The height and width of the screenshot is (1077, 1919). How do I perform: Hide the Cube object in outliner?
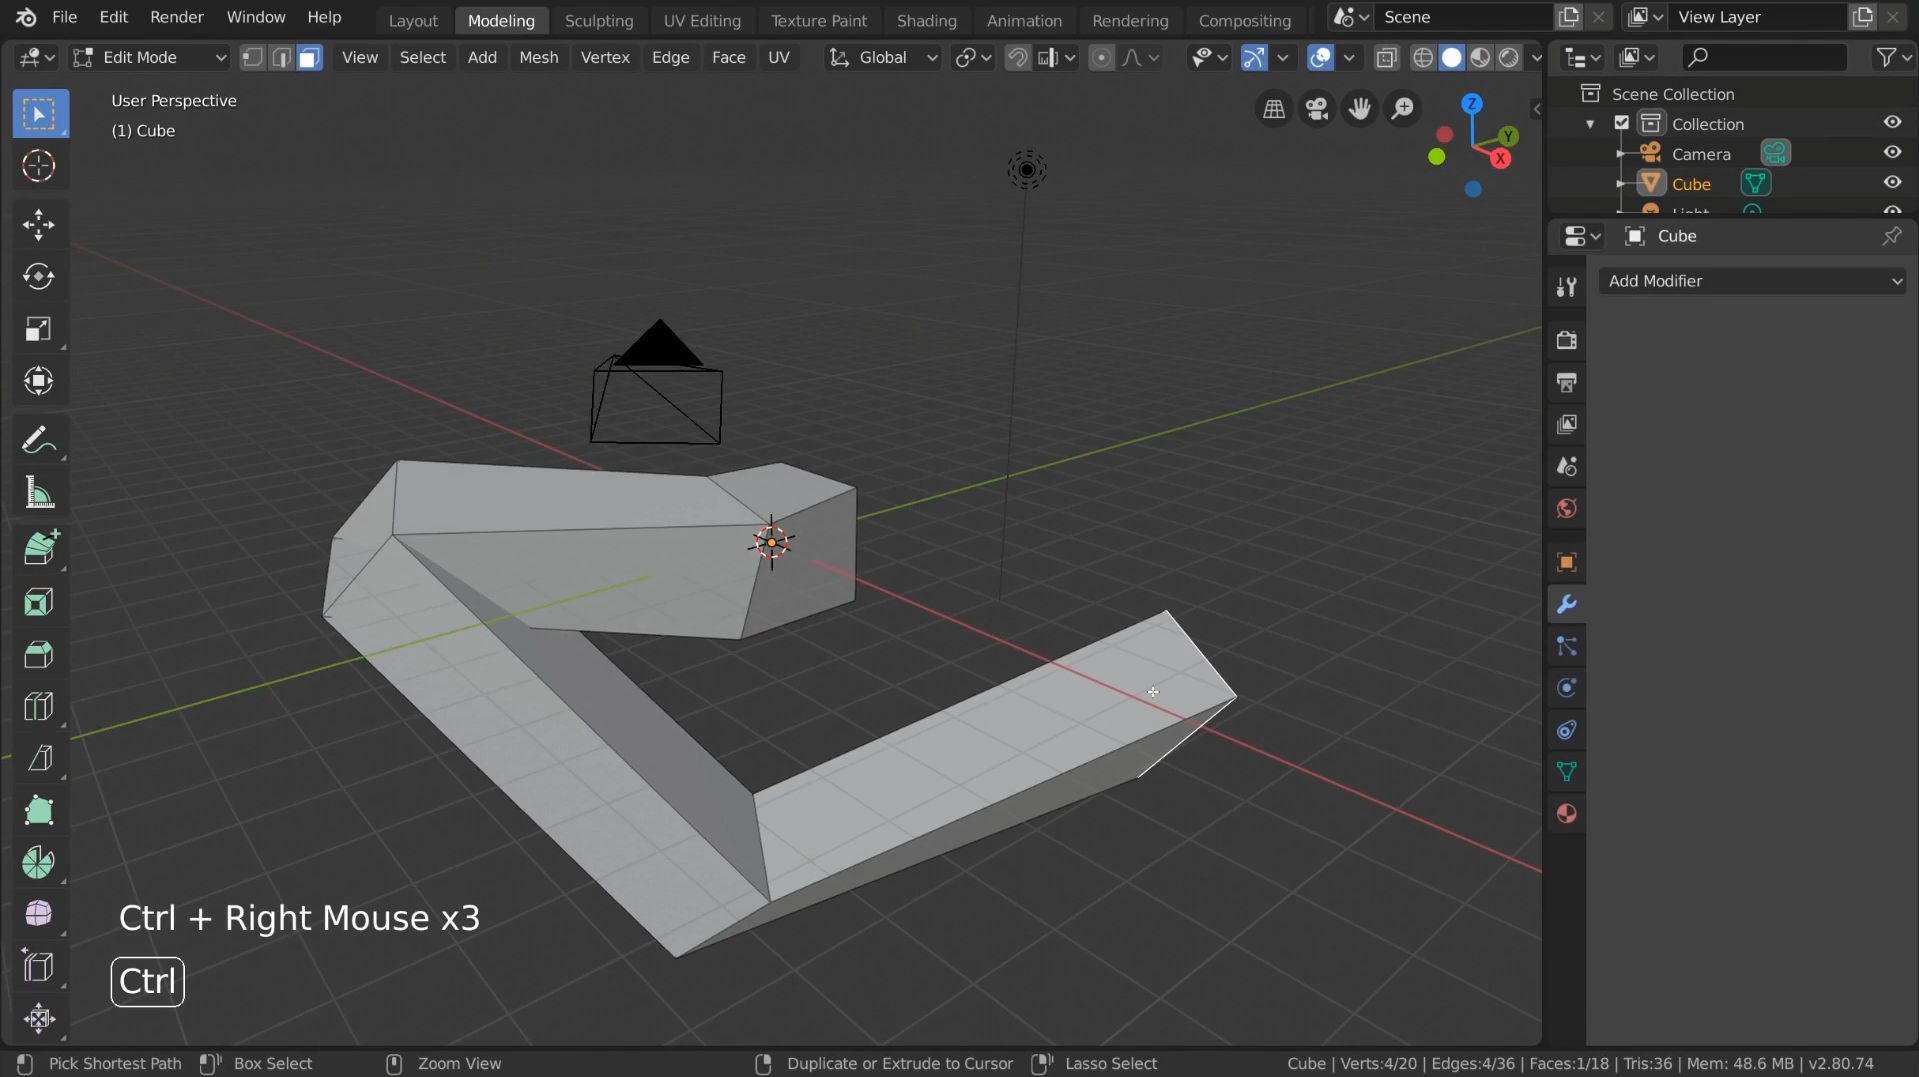1892,183
